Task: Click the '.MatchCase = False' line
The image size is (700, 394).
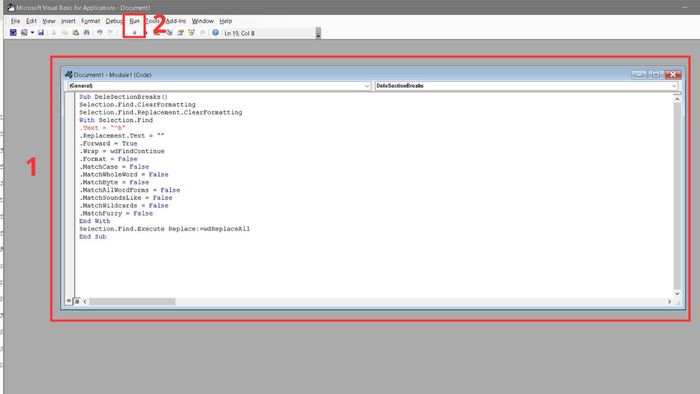Action: pyautogui.click(x=114, y=166)
